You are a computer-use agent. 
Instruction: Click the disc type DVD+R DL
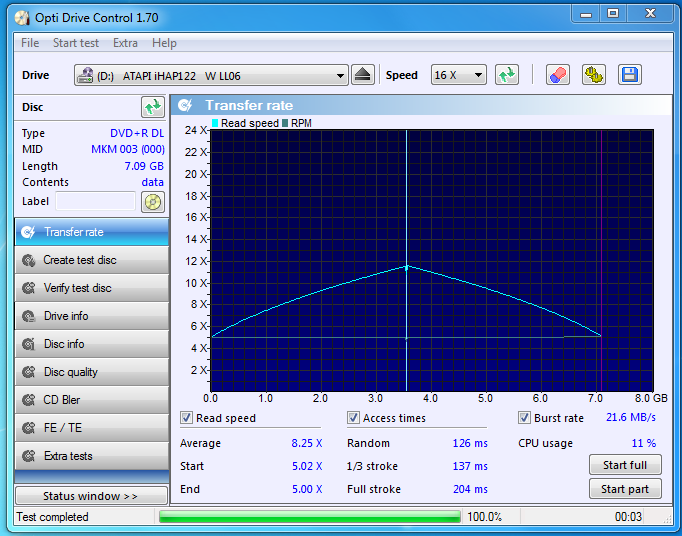click(x=137, y=133)
